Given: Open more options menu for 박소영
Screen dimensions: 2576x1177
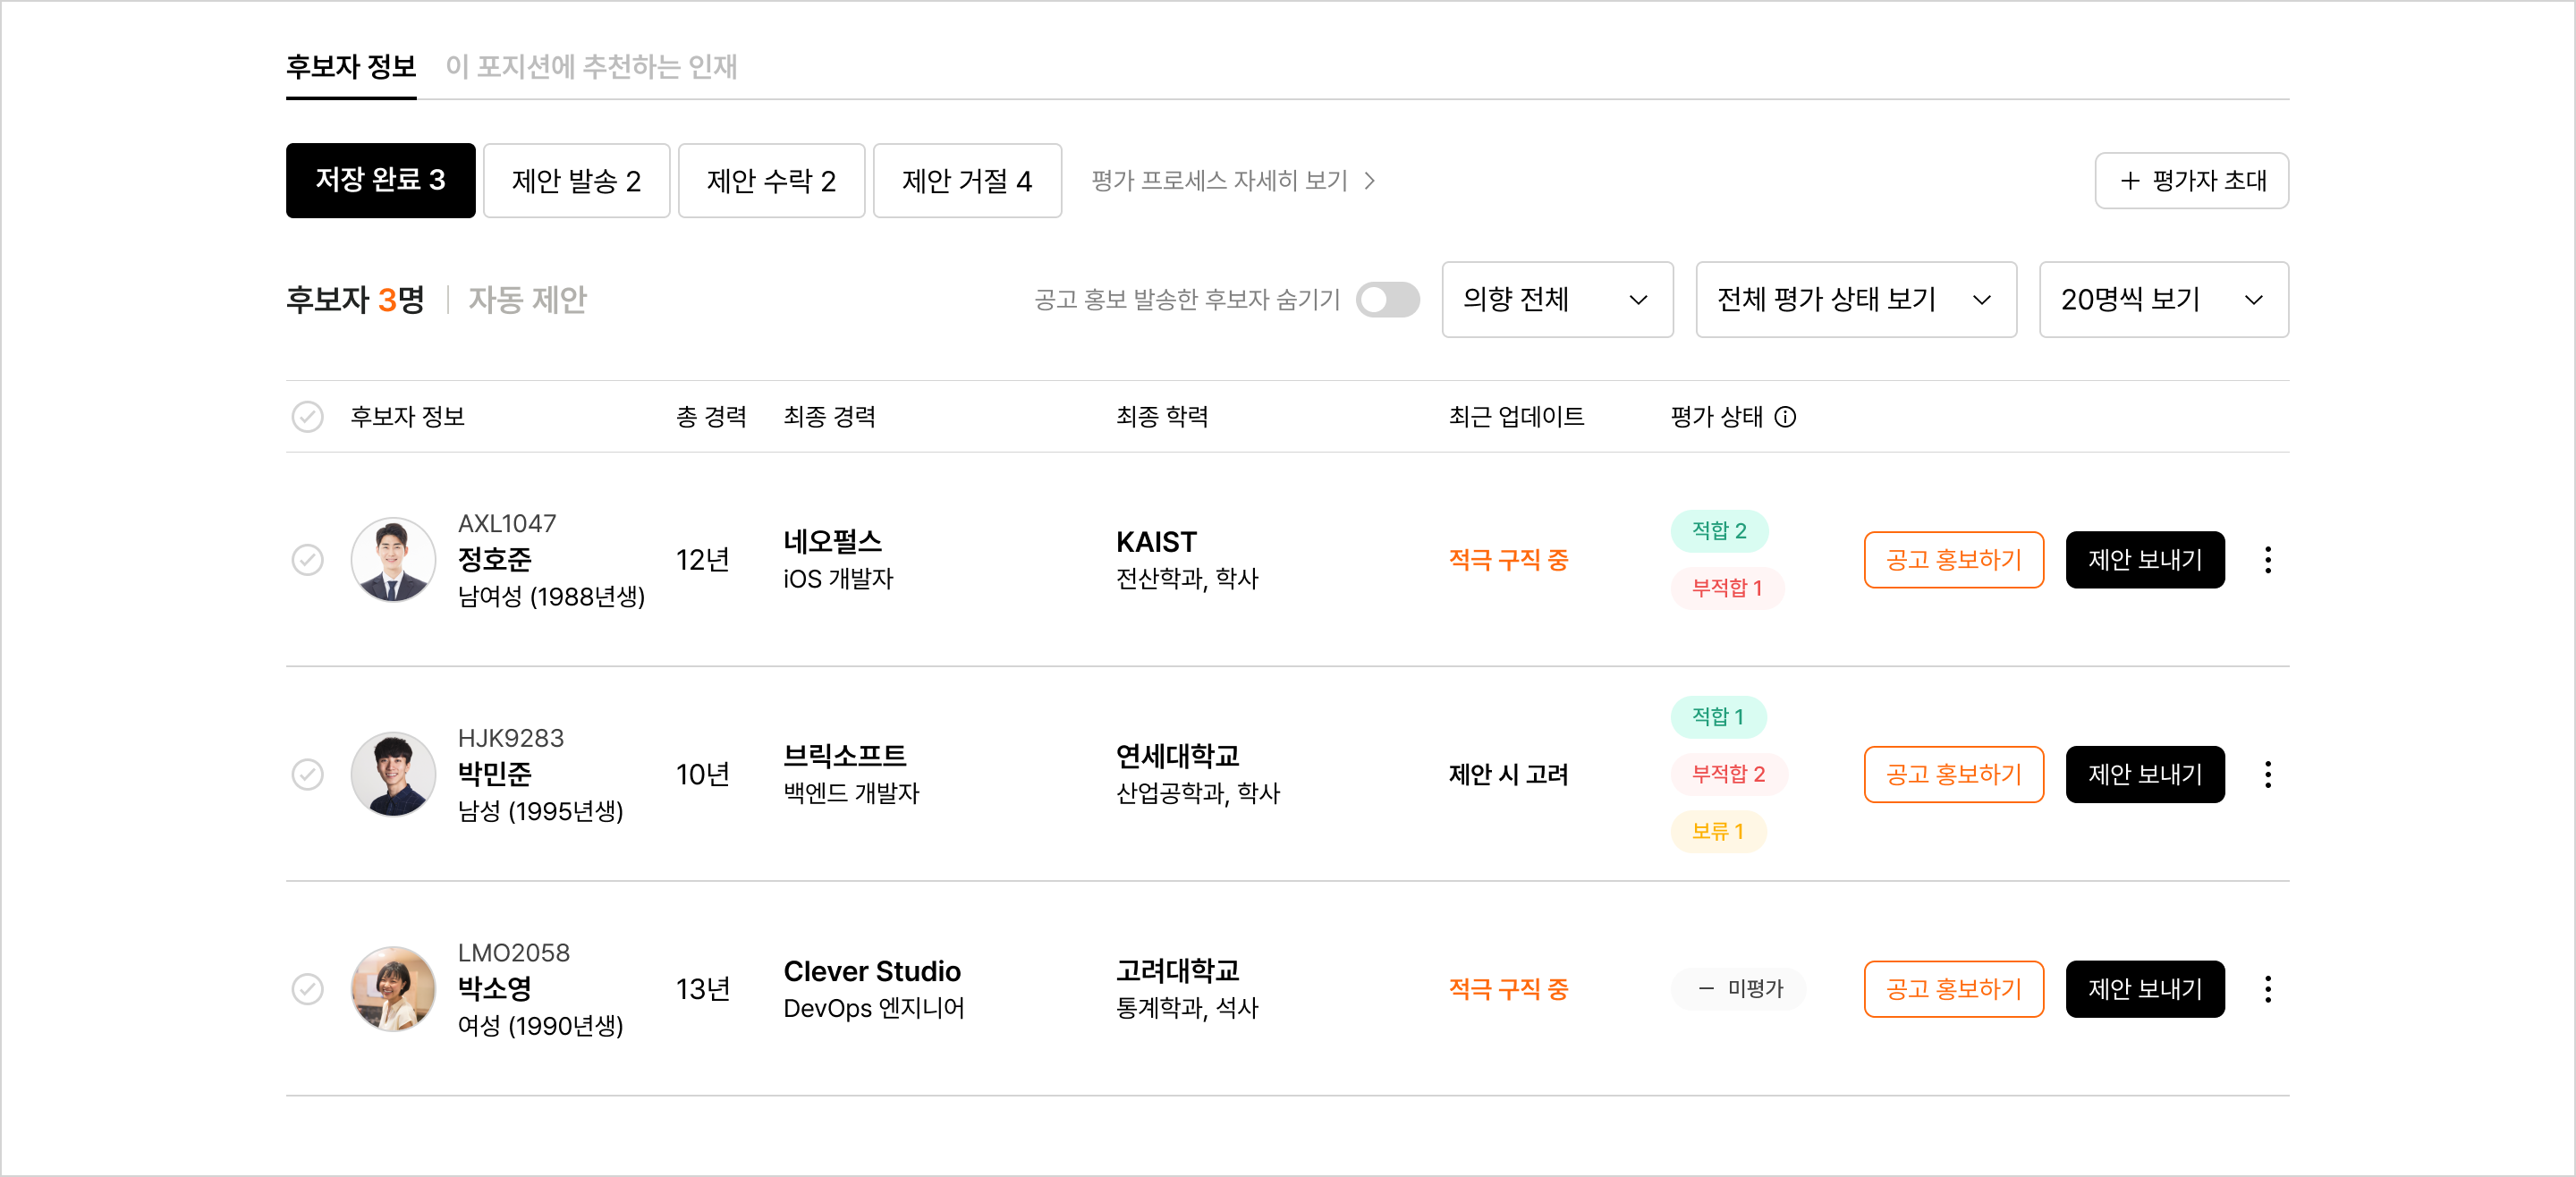Looking at the screenshot, I should pyautogui.click(x=2267, y=989).
